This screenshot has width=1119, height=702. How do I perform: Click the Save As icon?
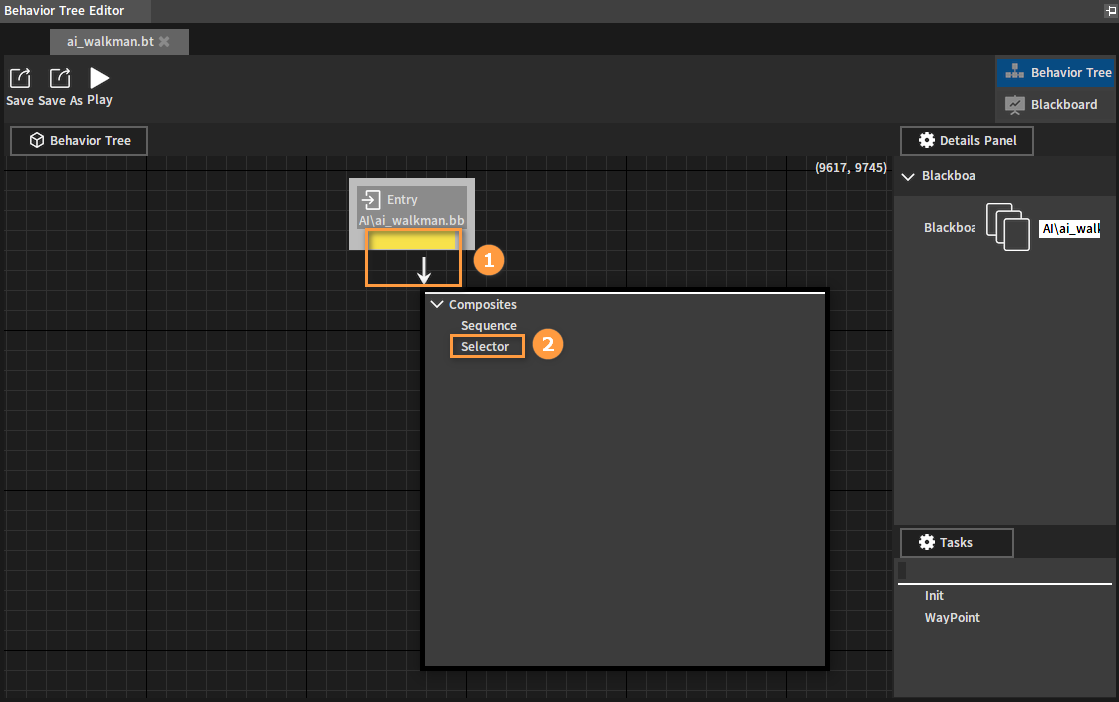click(x=60, y=78)
